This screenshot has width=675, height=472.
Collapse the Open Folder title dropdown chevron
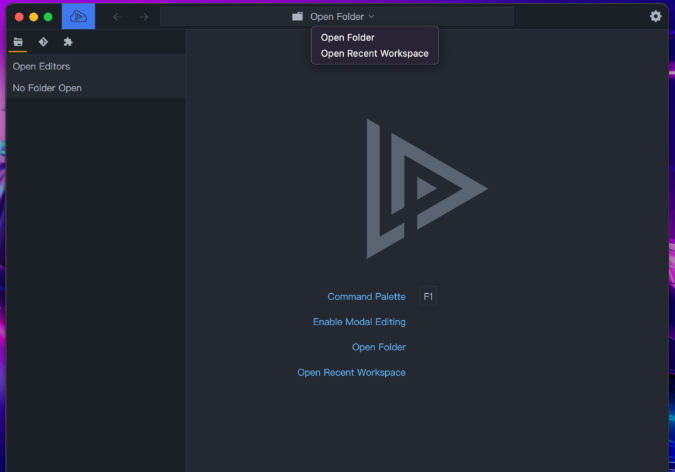[x=372, y=17]
